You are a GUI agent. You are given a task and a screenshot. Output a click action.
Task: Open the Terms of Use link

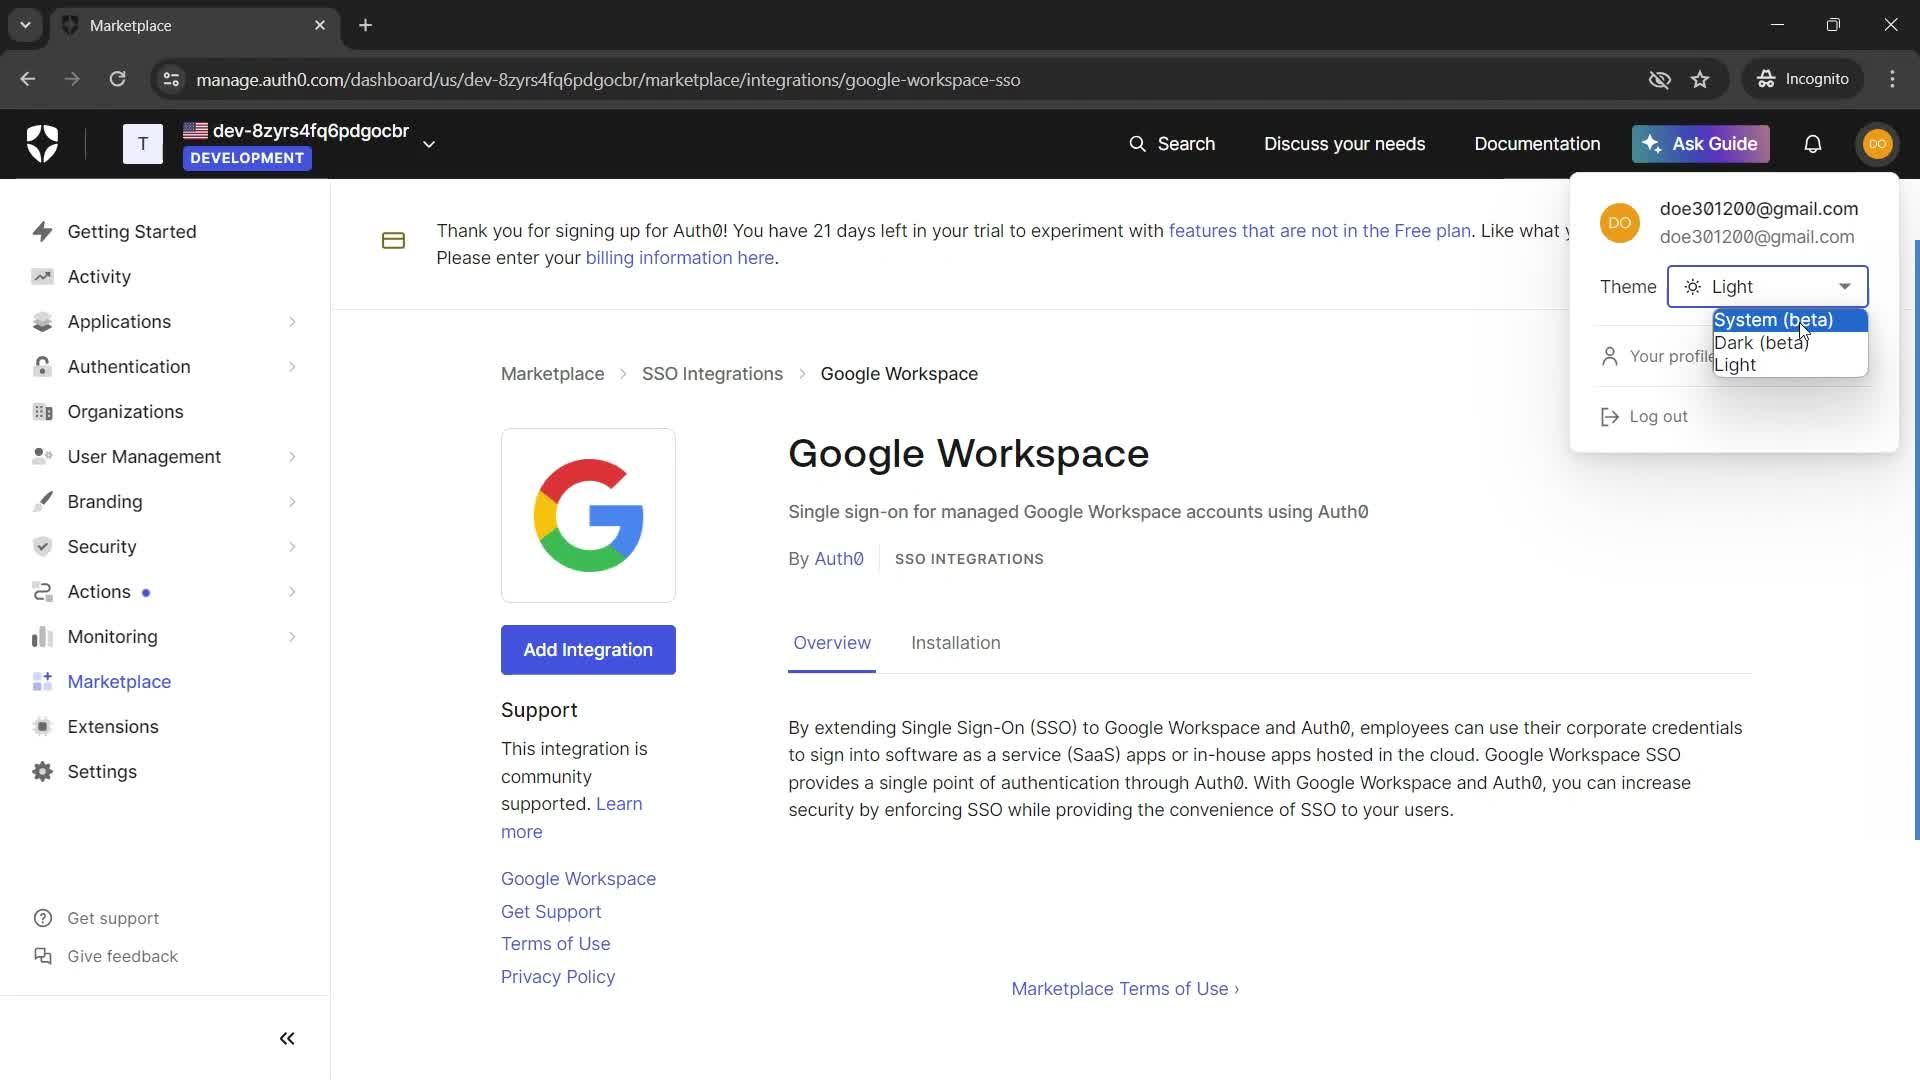(555, 944)
